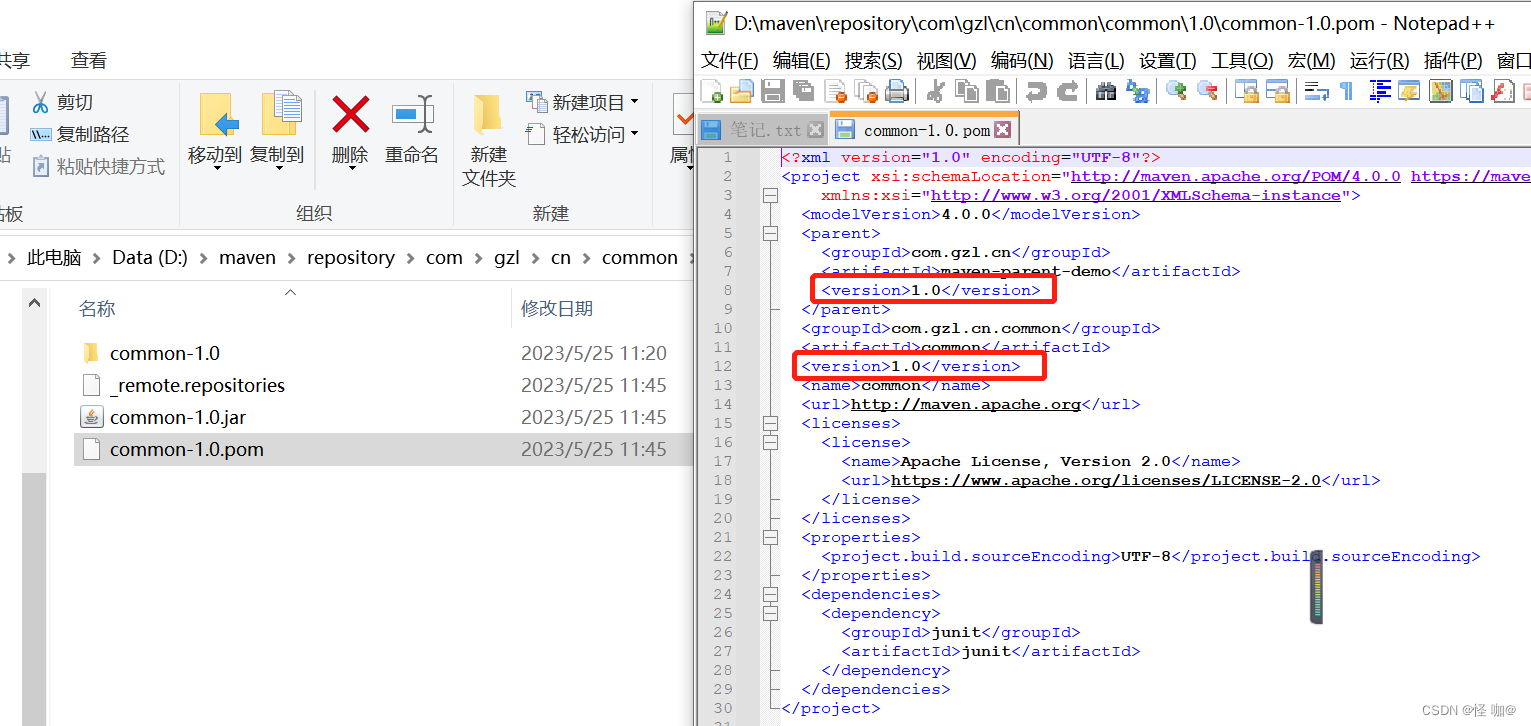Click the http://maven.apache.org url link on line 14
This screenshot has width=1531, height=726.
click(x=966, y=405)
